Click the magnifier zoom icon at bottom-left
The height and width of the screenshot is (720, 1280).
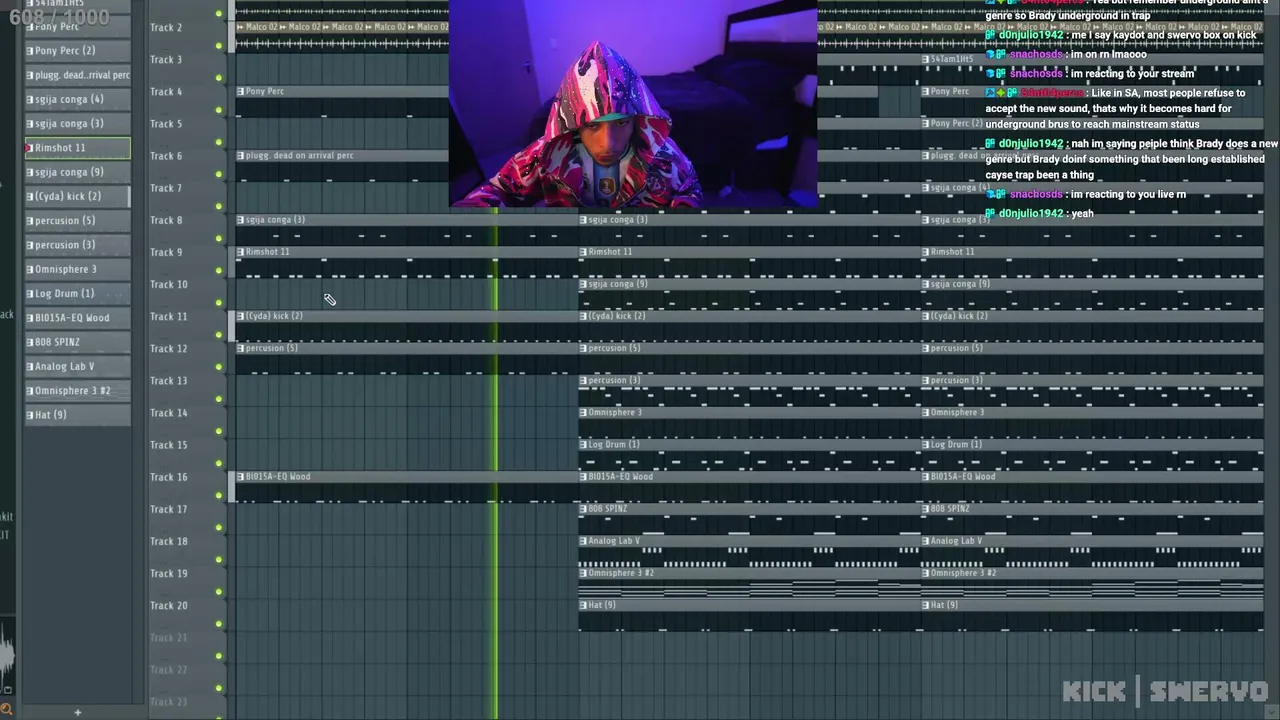pos(7,710)
